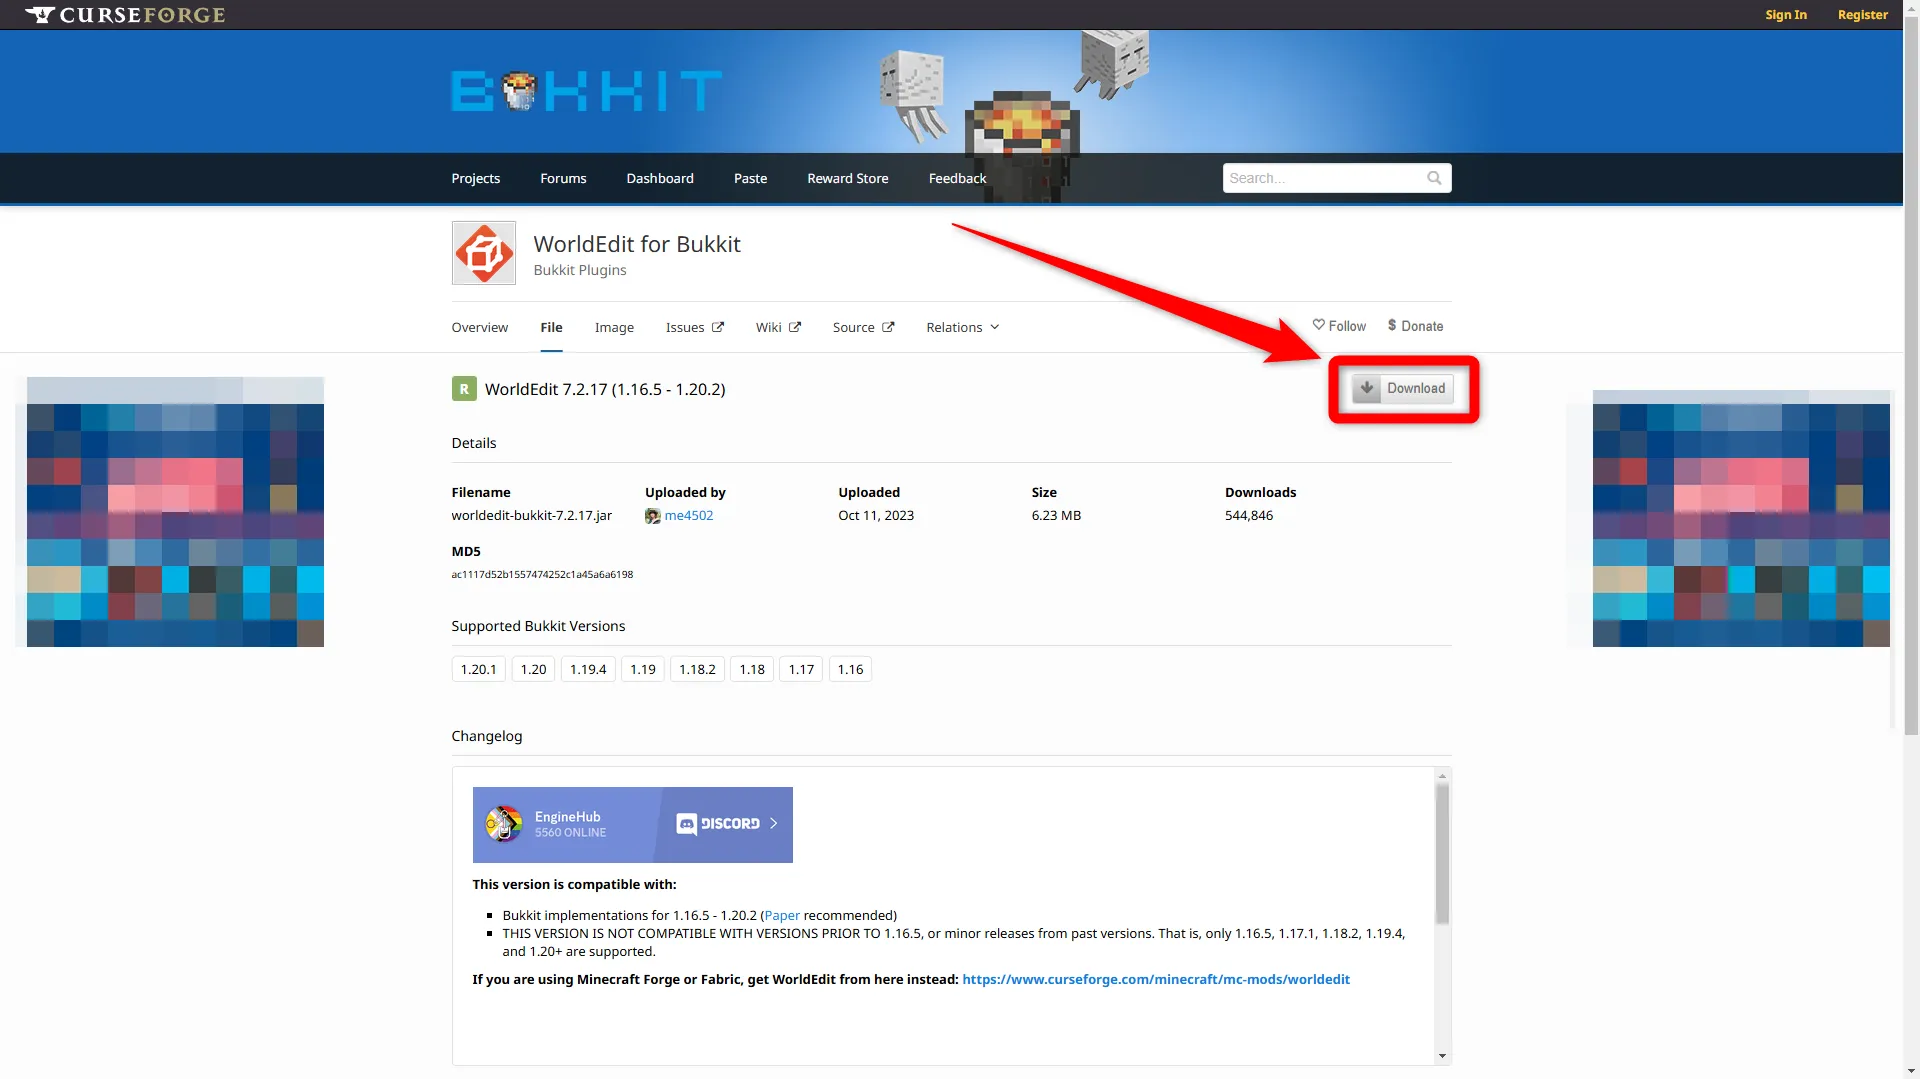Select the 1.20 version tag

point(533,669)
